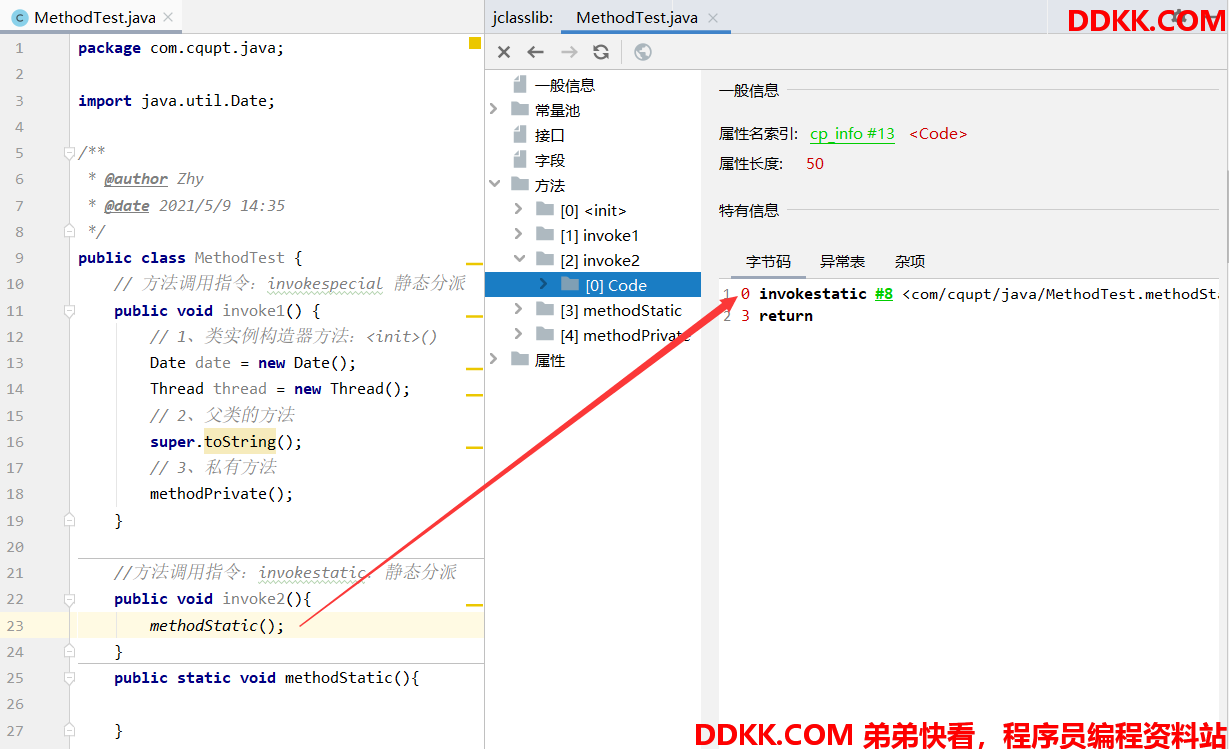This screenshot has height=749, width=1229.
Task: Close the jclasslib viewer with the X icon
Action: click(x=504, y=52)
